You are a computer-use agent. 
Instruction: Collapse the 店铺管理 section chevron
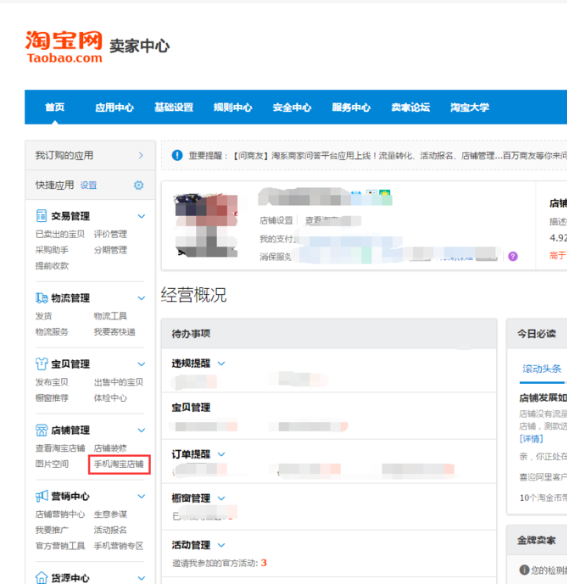coord(141,430)
